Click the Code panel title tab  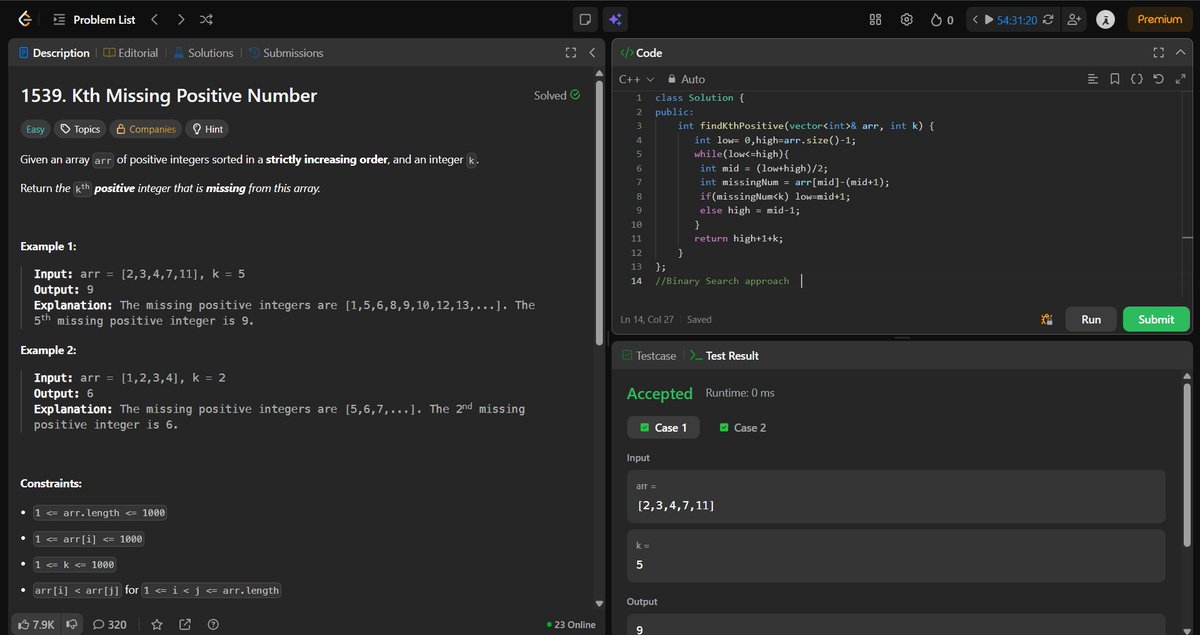pyautogui.click(x=641, y=53)
